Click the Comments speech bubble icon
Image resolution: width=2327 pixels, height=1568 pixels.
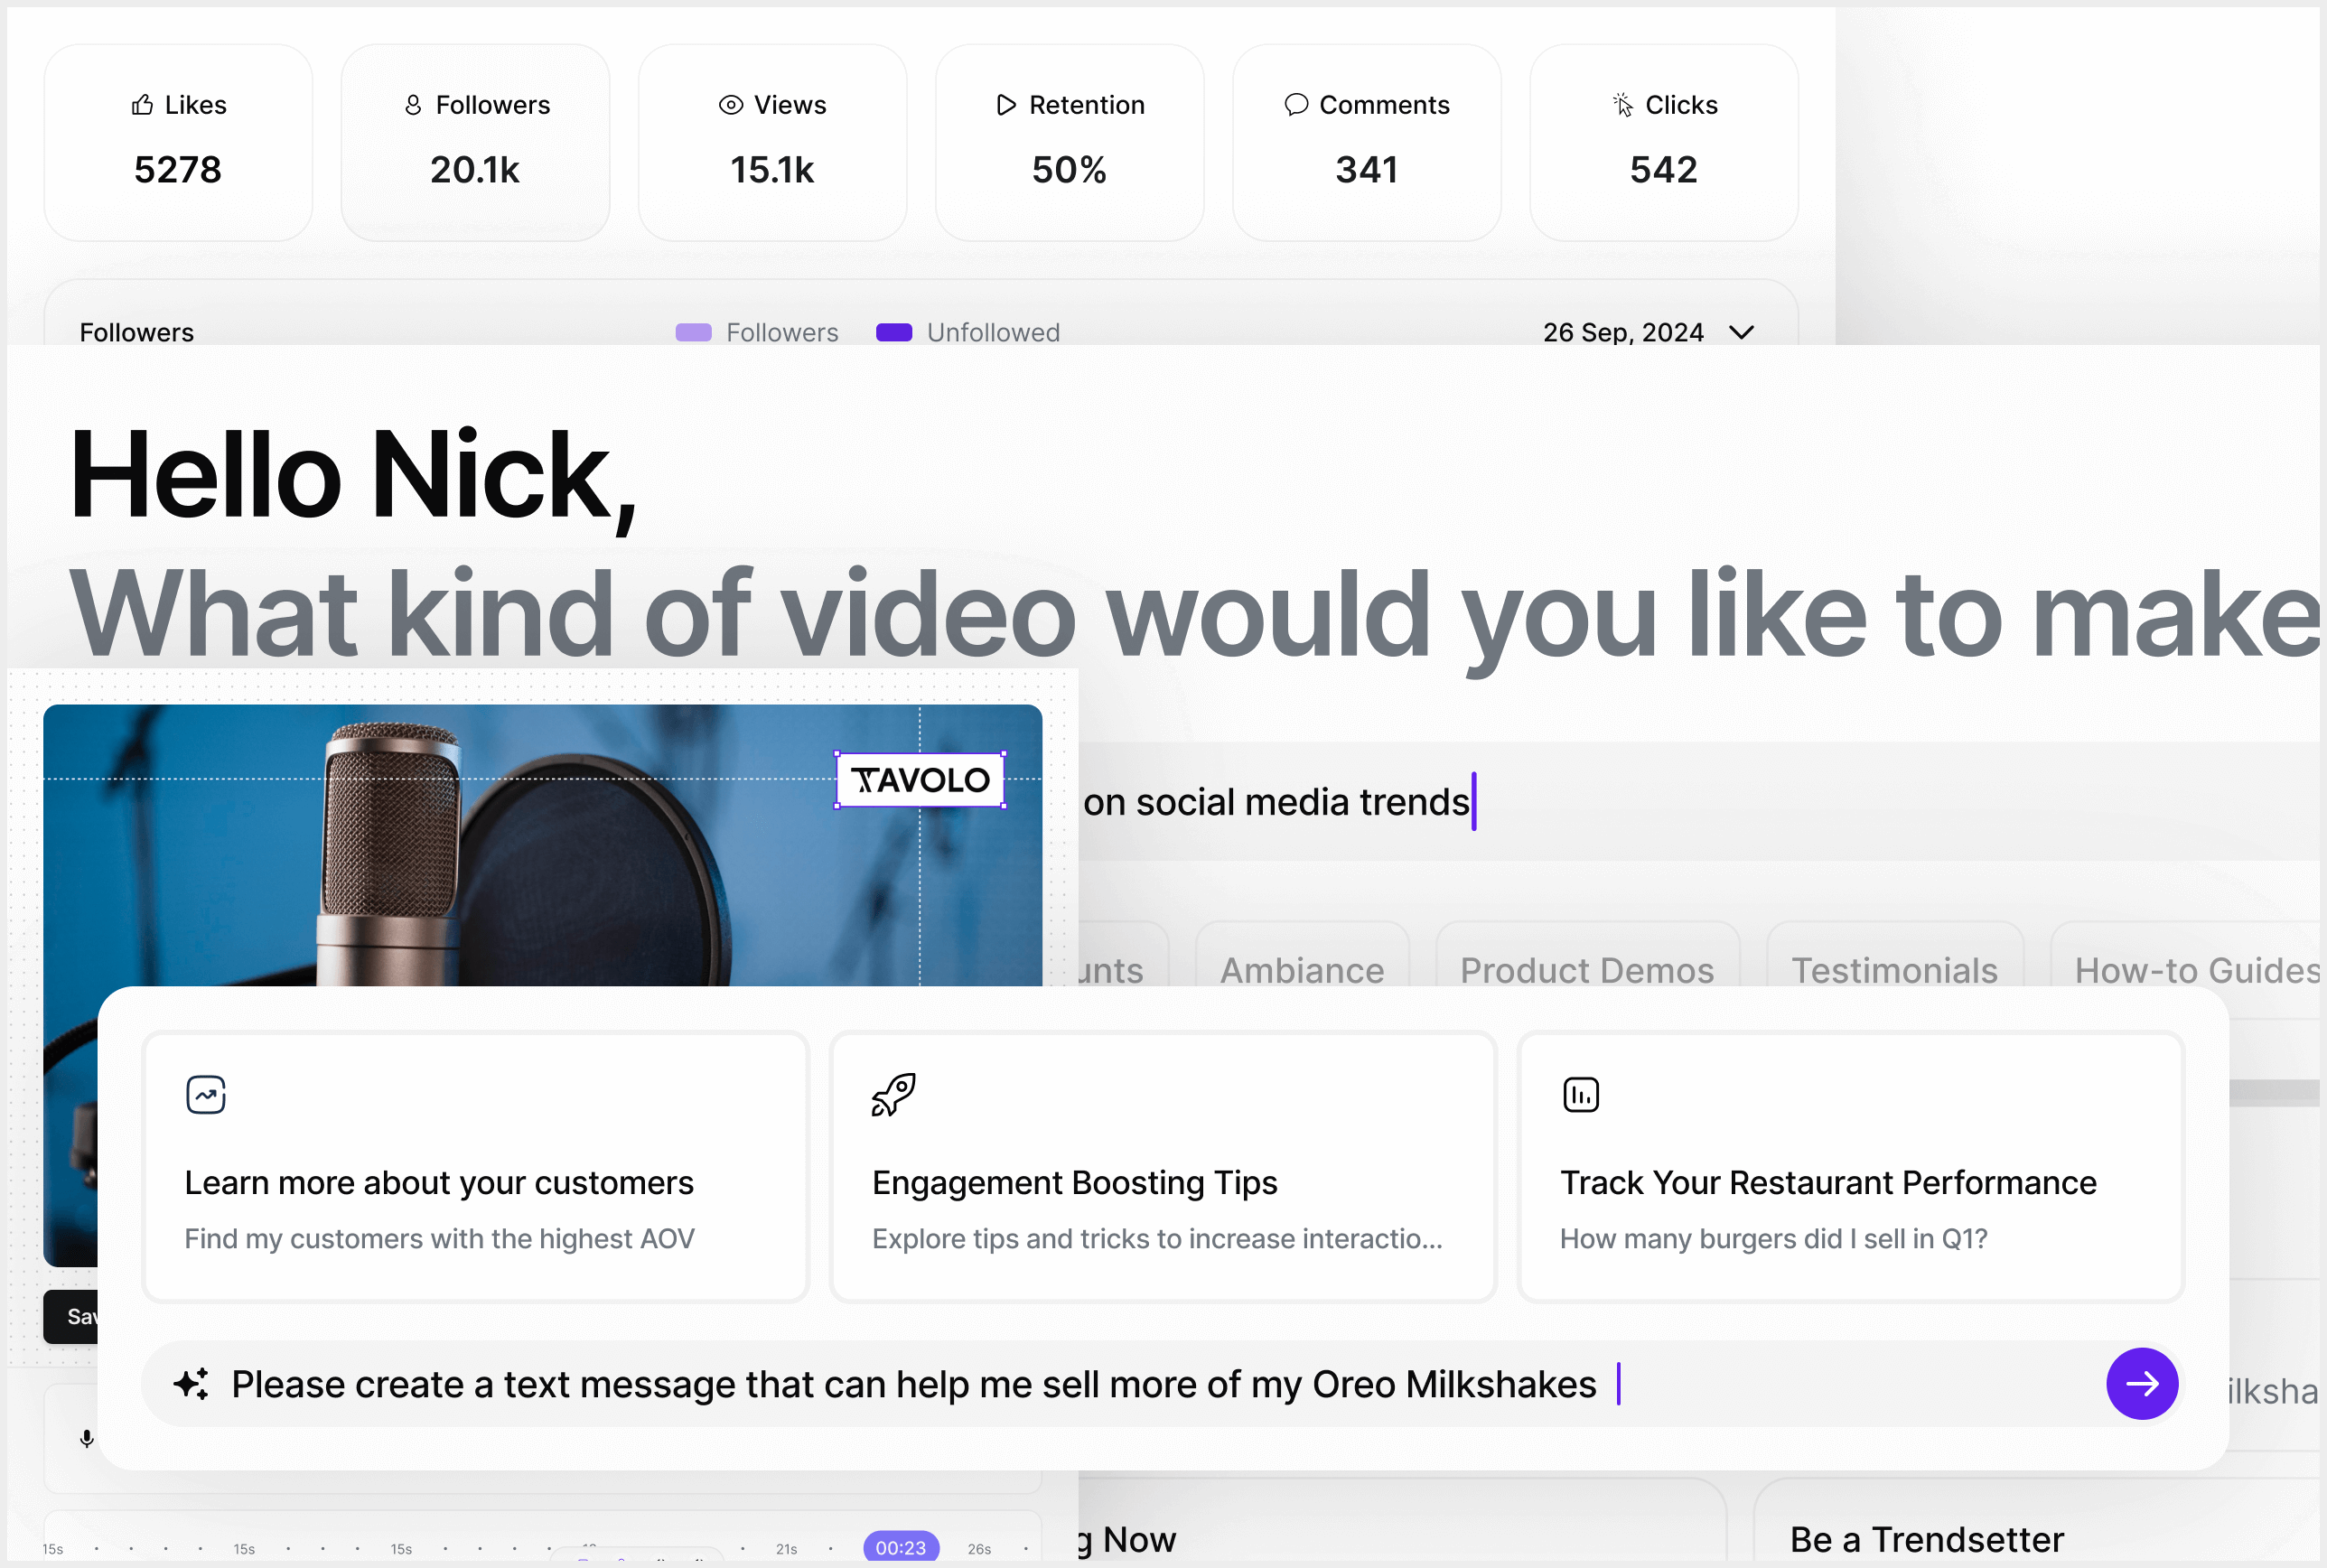[x=1296, y=105]
